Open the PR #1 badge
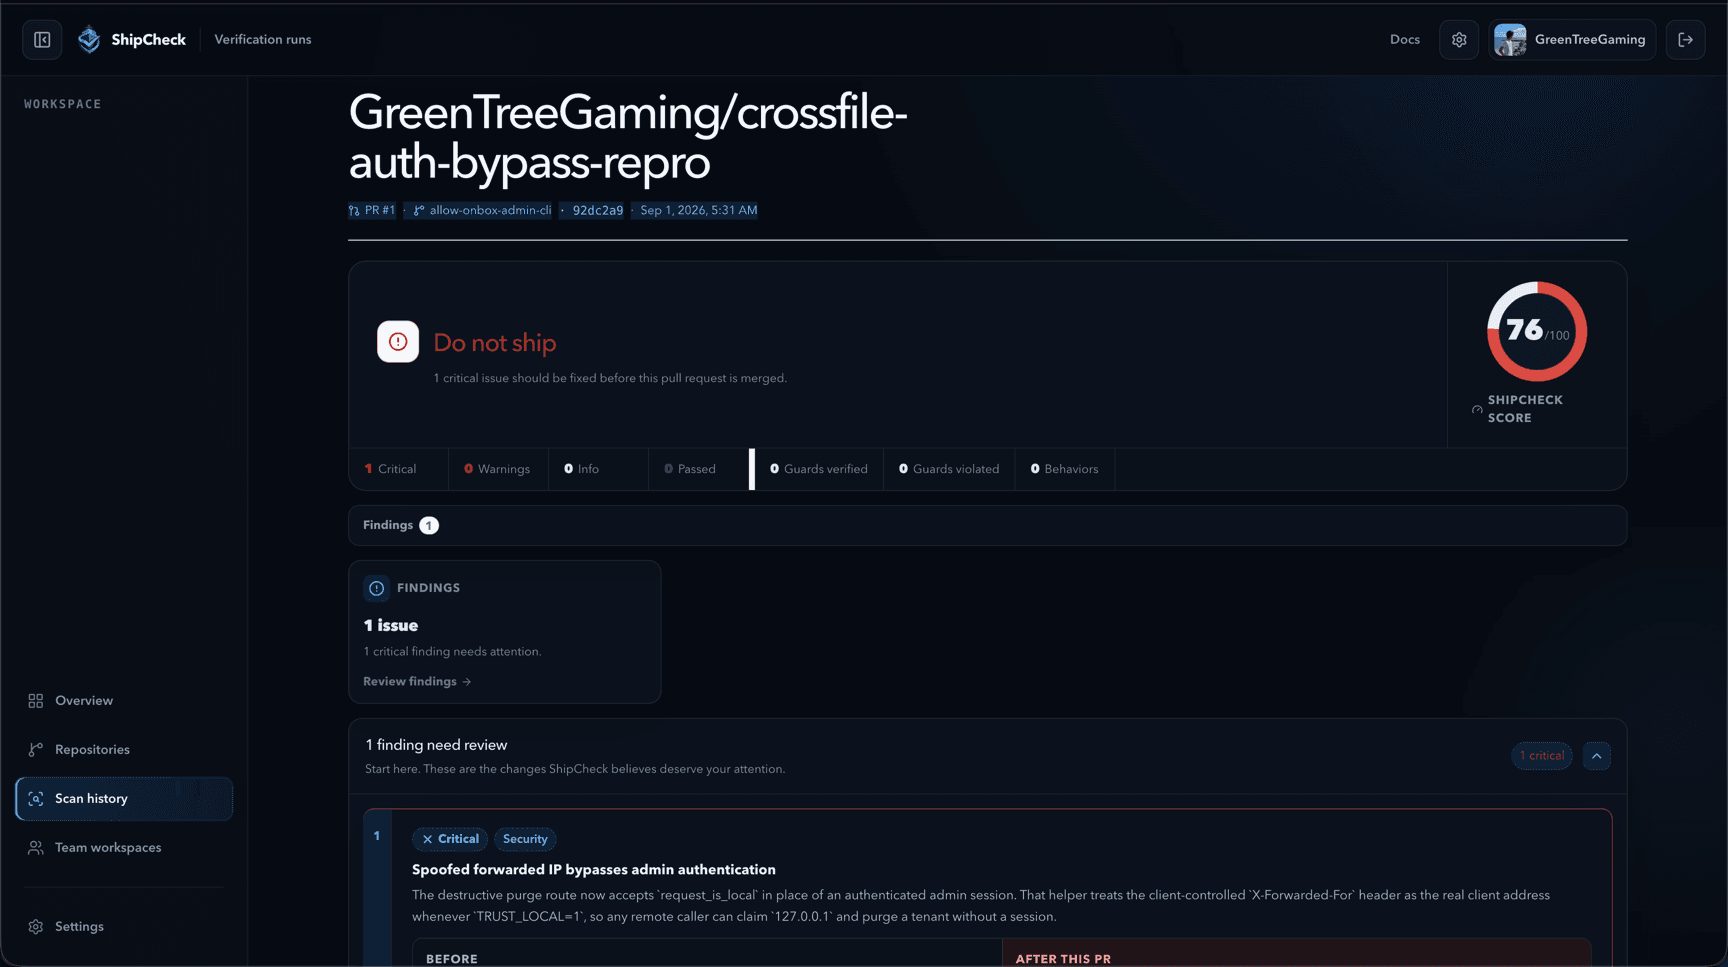Viewport: 1728px width, 967px height. pos(372,210)
